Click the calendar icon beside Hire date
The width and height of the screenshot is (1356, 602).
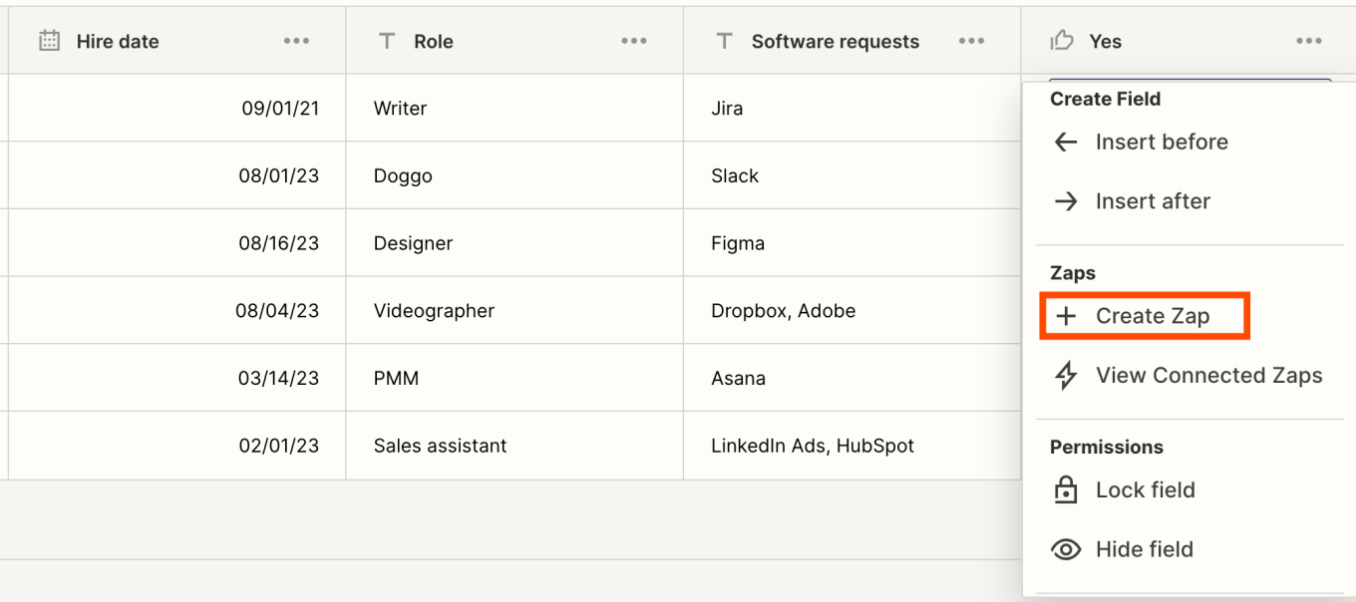point(49,41)
